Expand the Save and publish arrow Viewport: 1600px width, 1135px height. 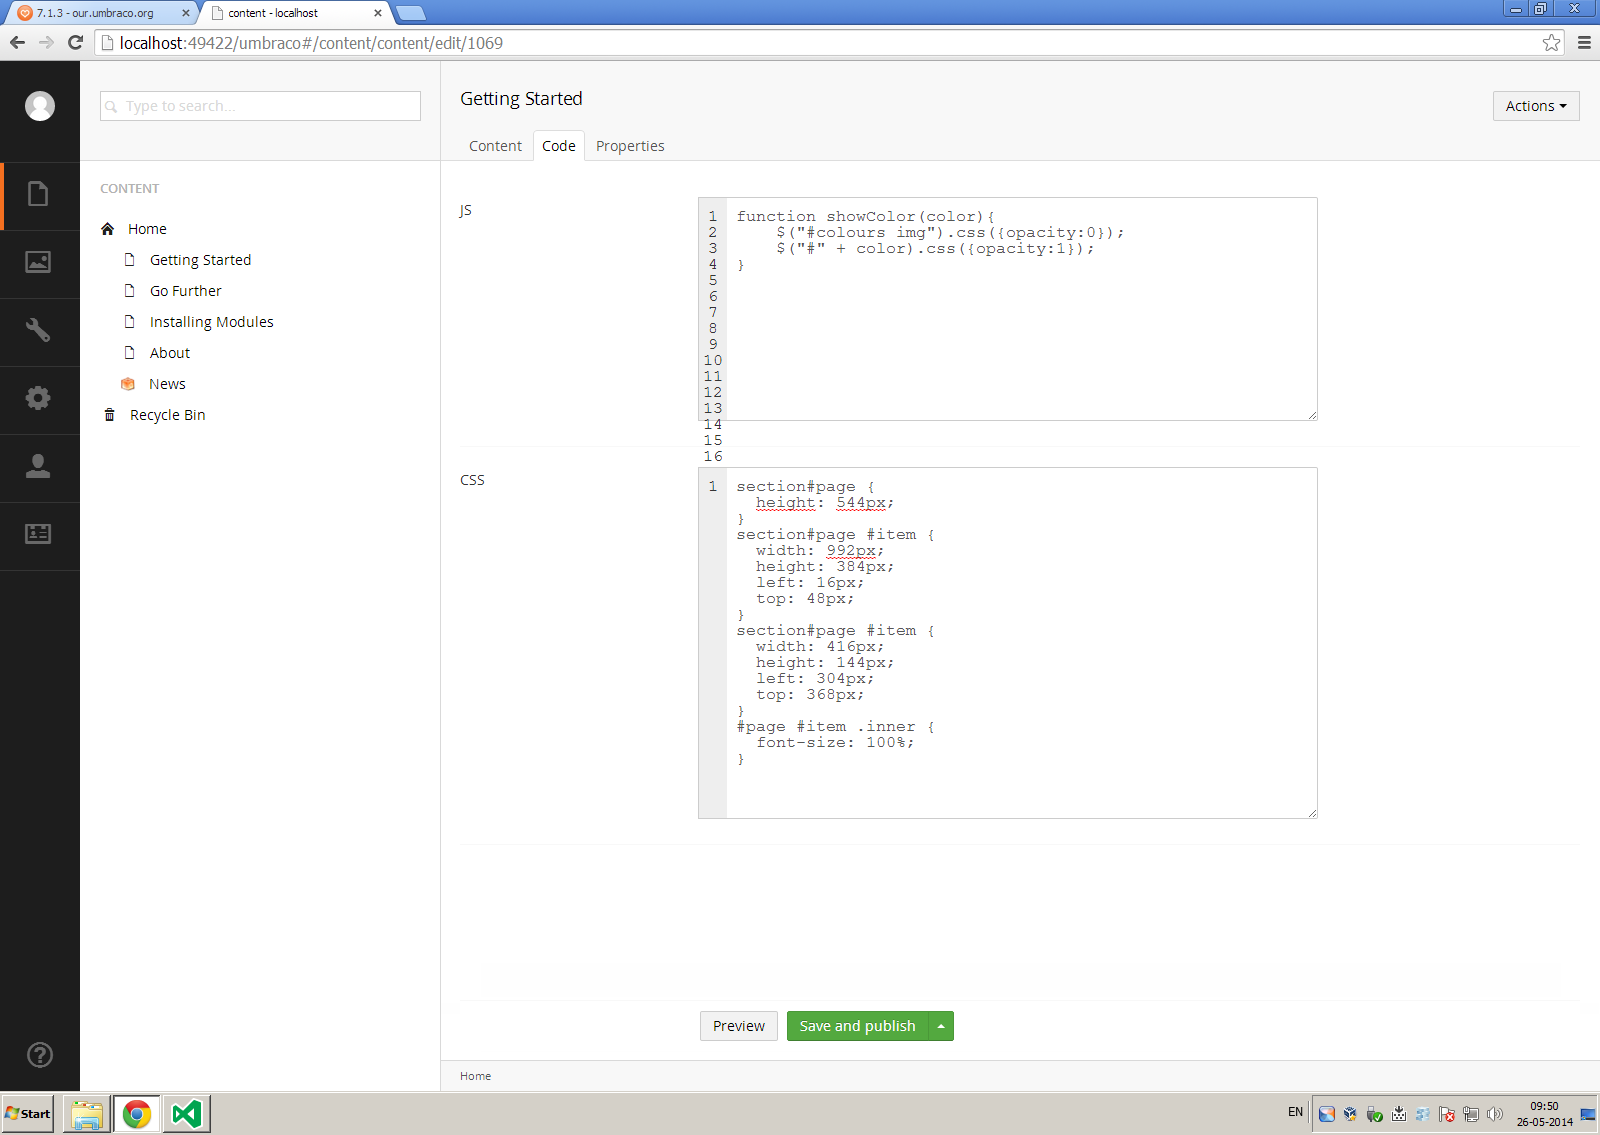pyautogui.click(x=941, y=1026)
